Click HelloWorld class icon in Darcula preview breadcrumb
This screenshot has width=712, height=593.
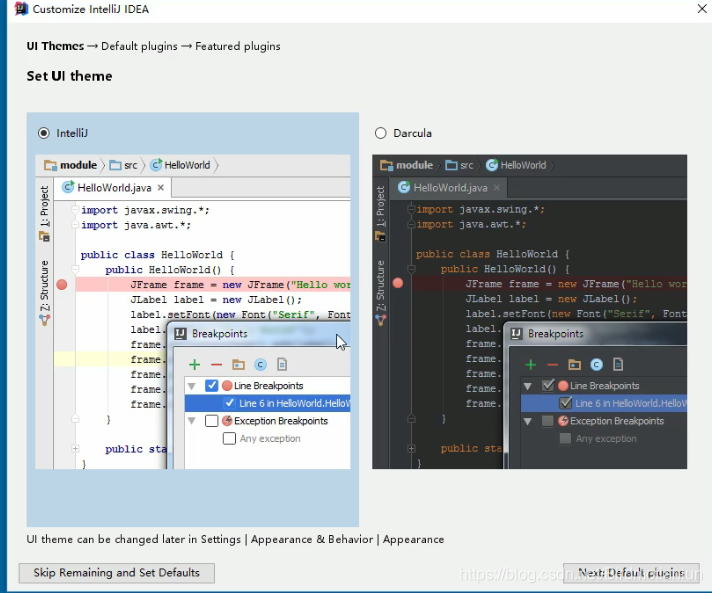click(x=492, y=165)
